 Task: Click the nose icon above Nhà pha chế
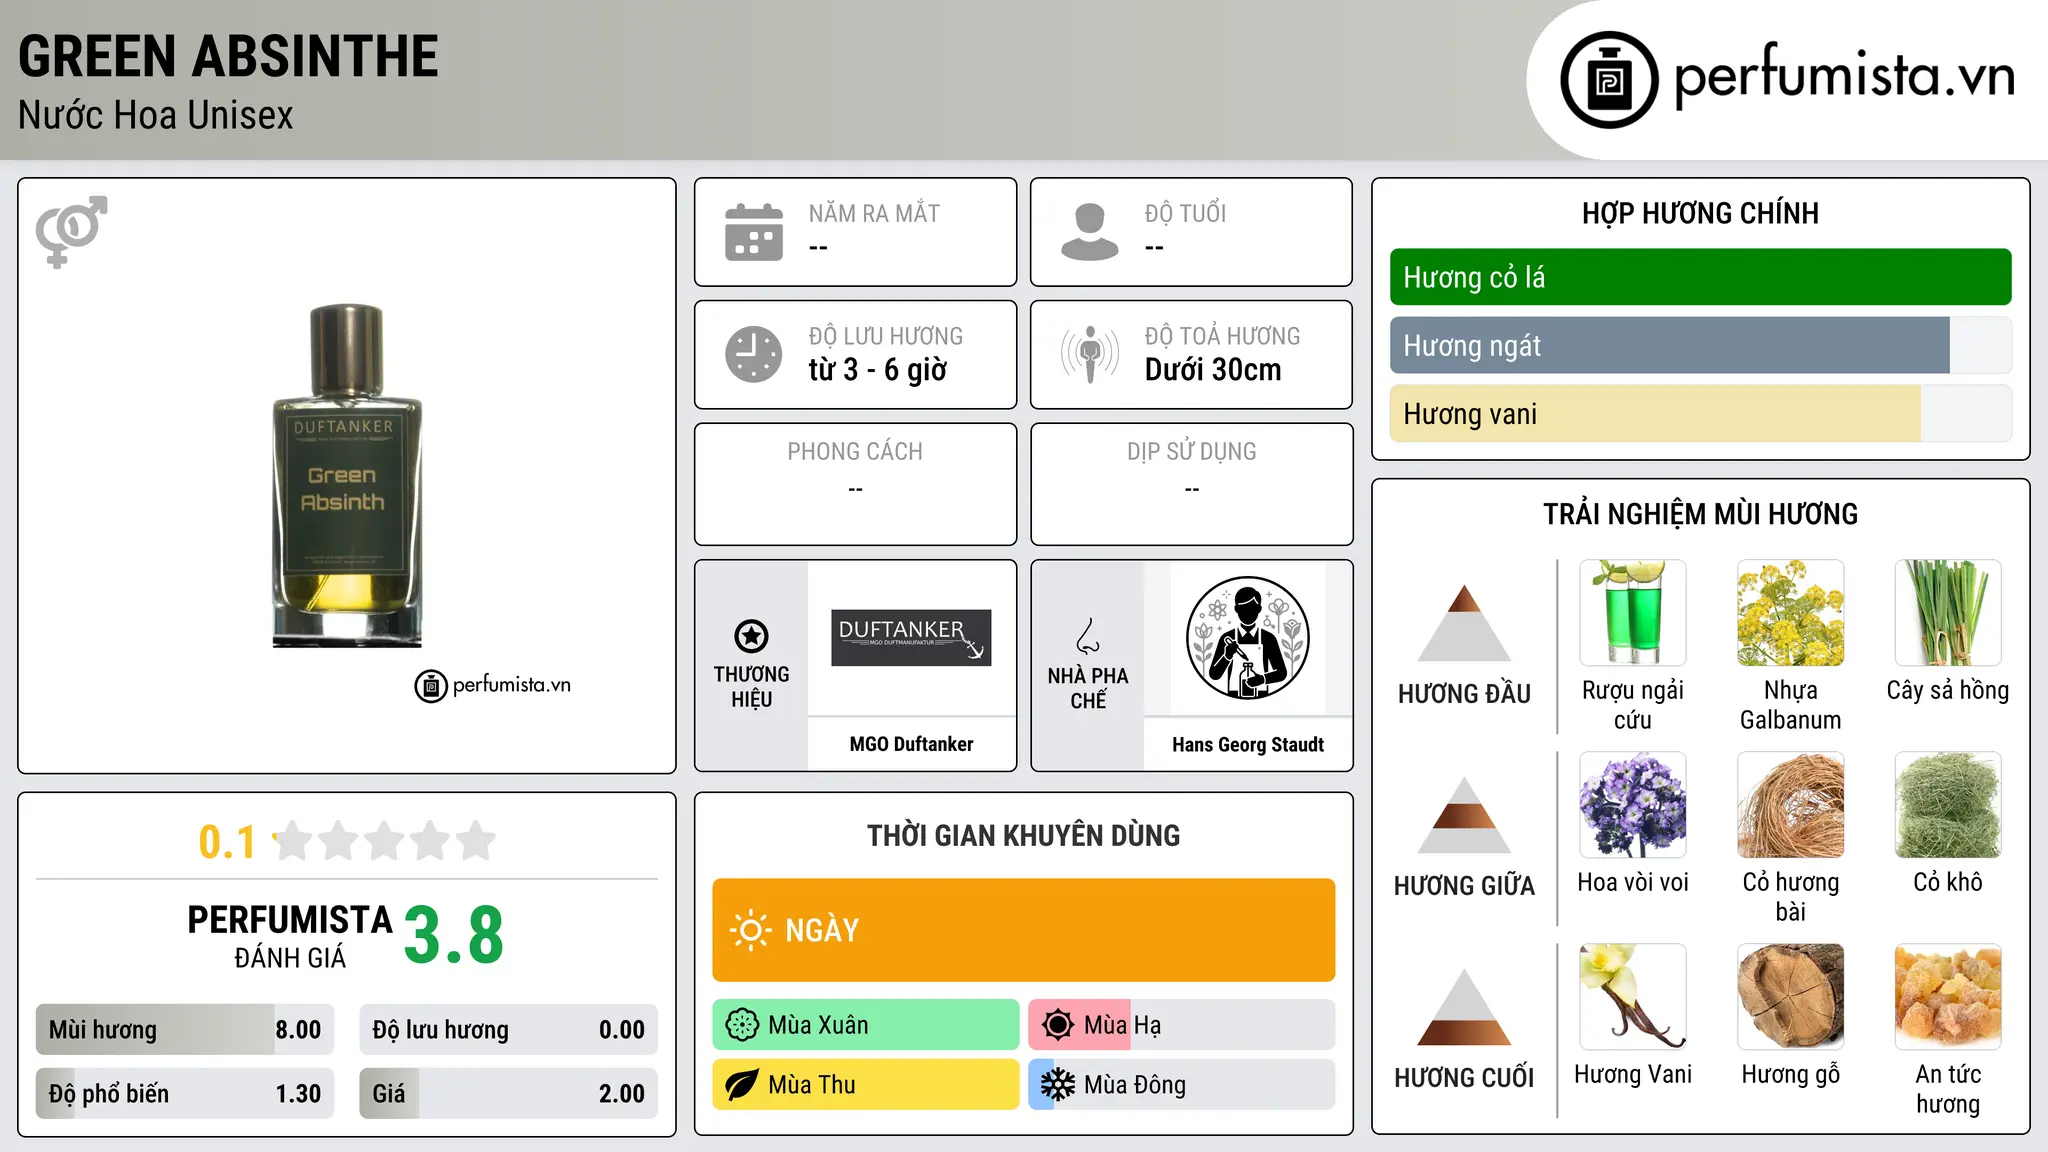click(1088, 636)
